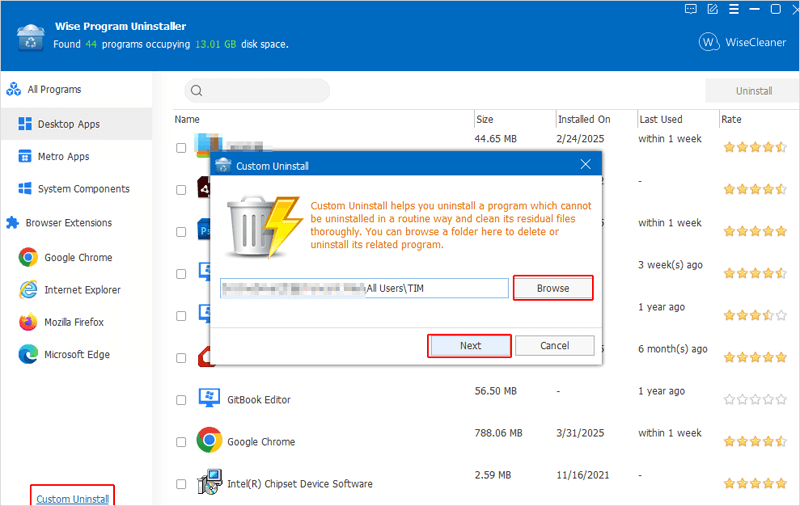Viewport: 800px width, 506px height.
Task: Check the checkbox in the 6 month(s) ago row
Action: [x=181, y=358]
